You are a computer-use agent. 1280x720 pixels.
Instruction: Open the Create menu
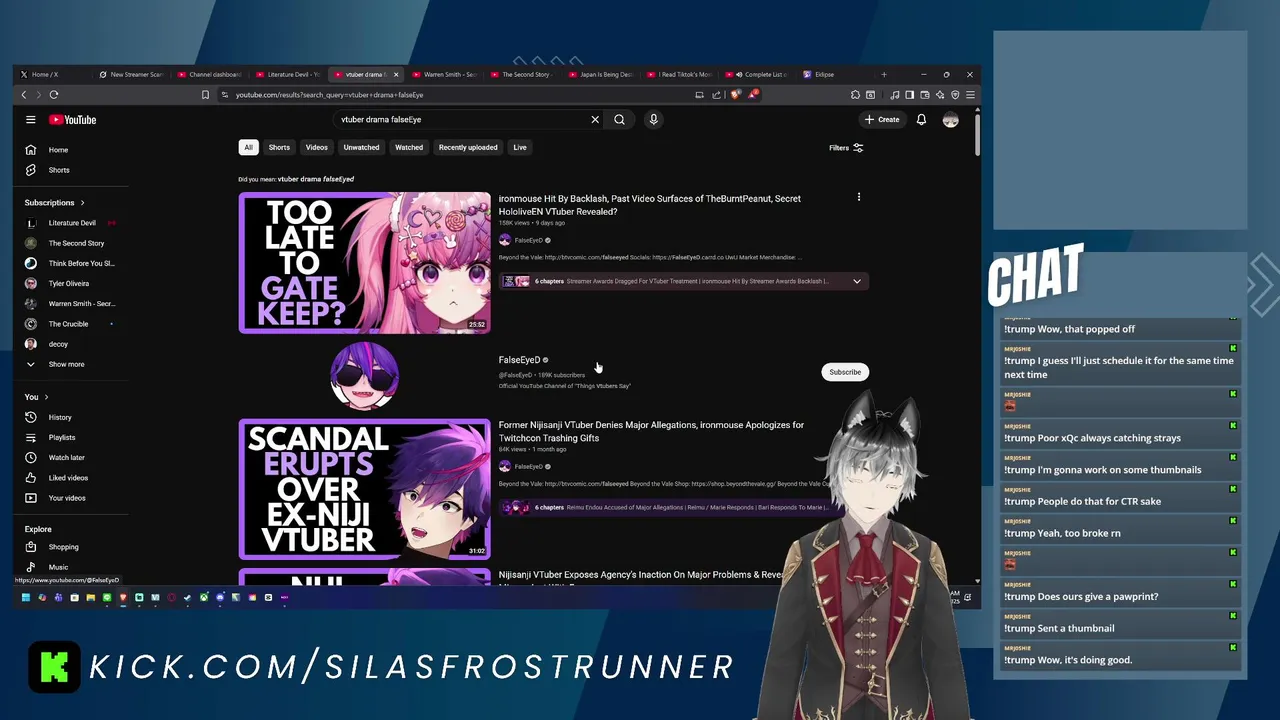[x=882, y=120]
